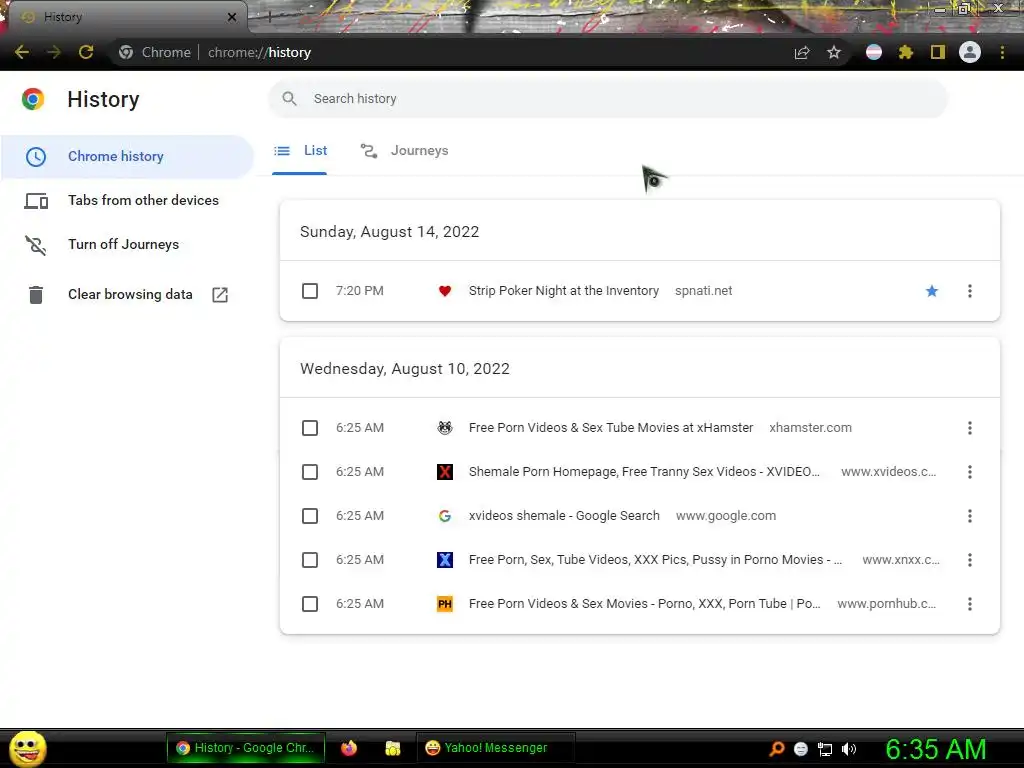Open the smiley start button on the taskbar

(27, 748)
